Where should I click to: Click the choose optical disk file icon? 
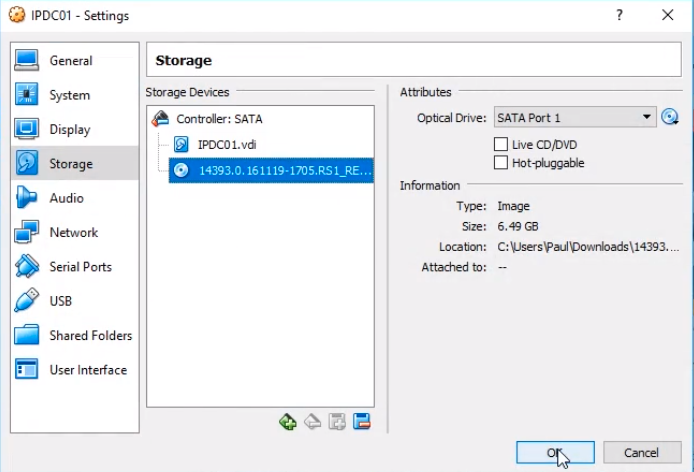coord(670,118)
